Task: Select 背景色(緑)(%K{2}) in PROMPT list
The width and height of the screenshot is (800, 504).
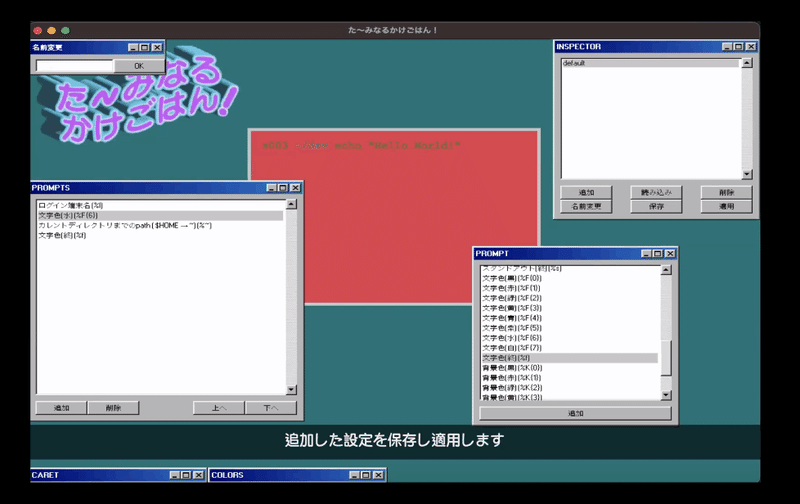Action: pyautogui.click(x=569, y=388)
